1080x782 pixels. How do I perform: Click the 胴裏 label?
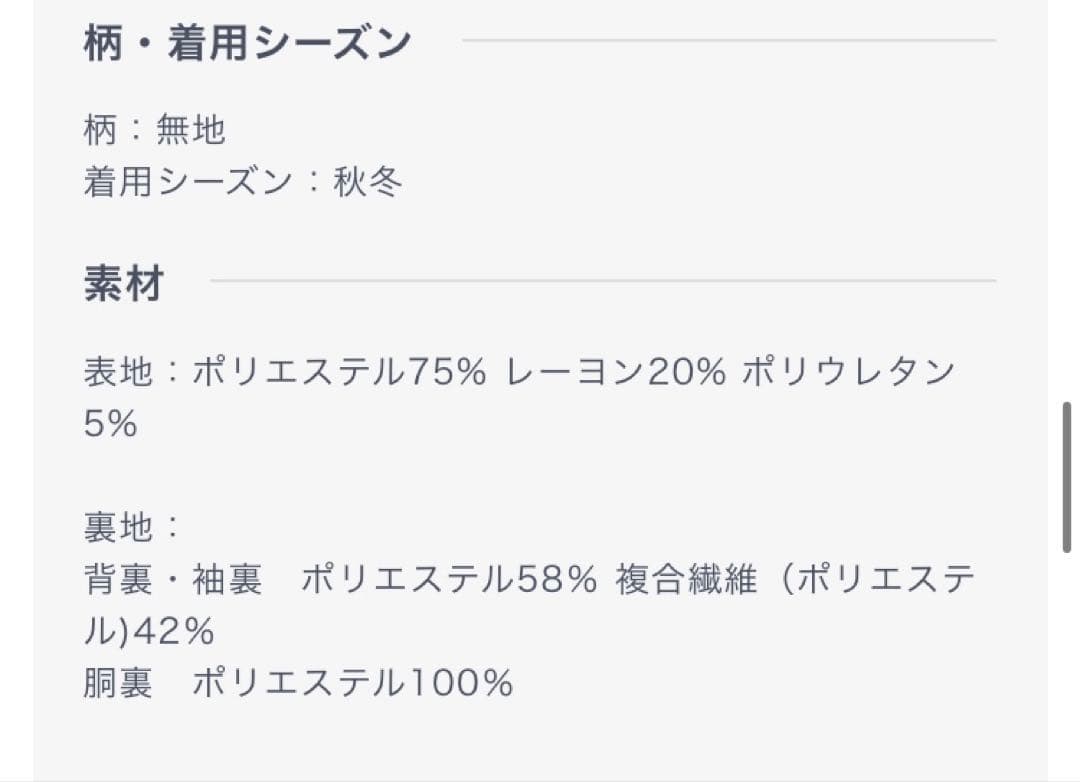(x=119, y=684)
